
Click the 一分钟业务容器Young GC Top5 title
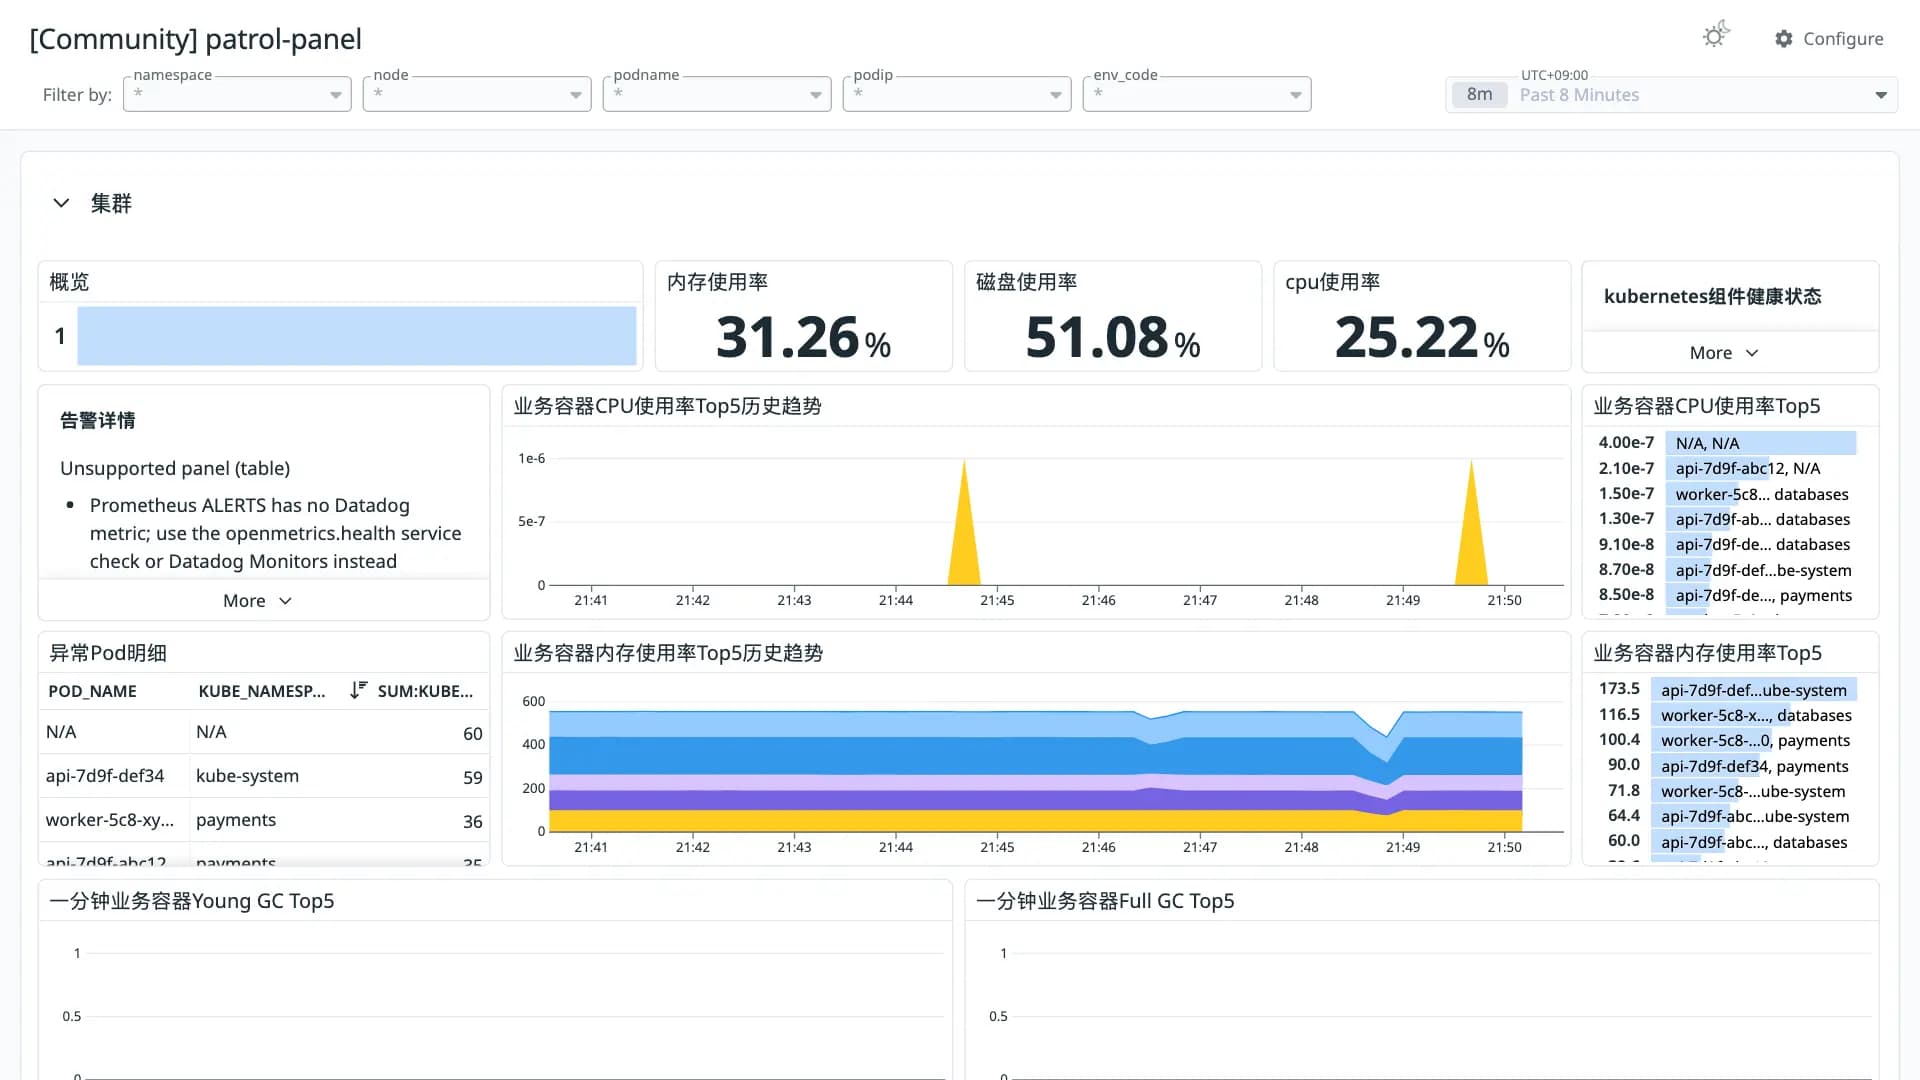point(192,901)
